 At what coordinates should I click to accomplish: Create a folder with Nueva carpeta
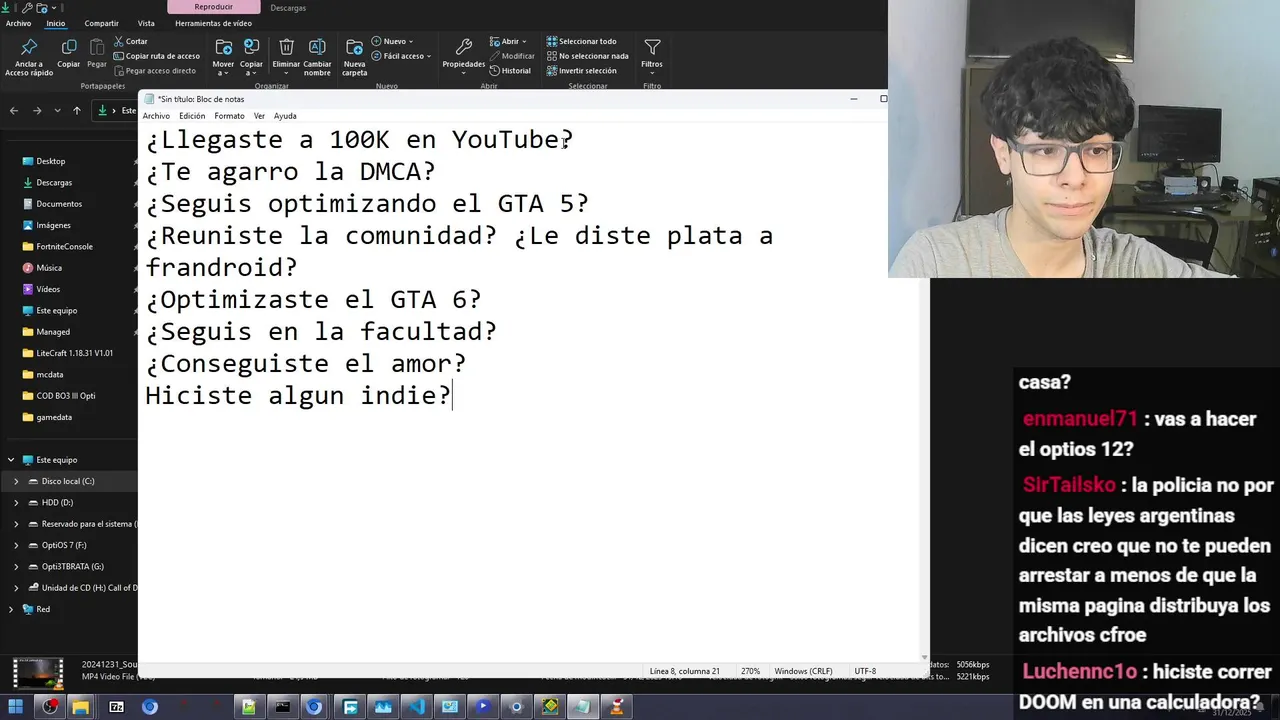pos(355,57)
